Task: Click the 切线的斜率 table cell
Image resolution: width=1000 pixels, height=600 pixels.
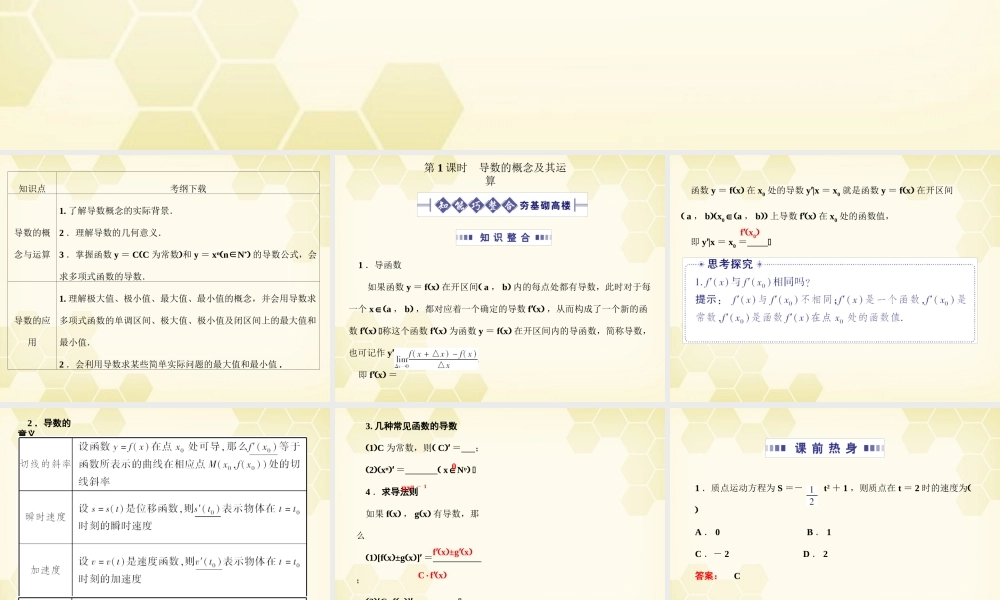Action: click(45, 464)
